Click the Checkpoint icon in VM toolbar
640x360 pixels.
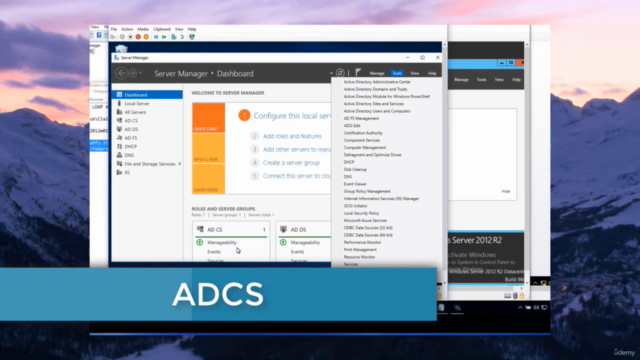pos(174,37)
